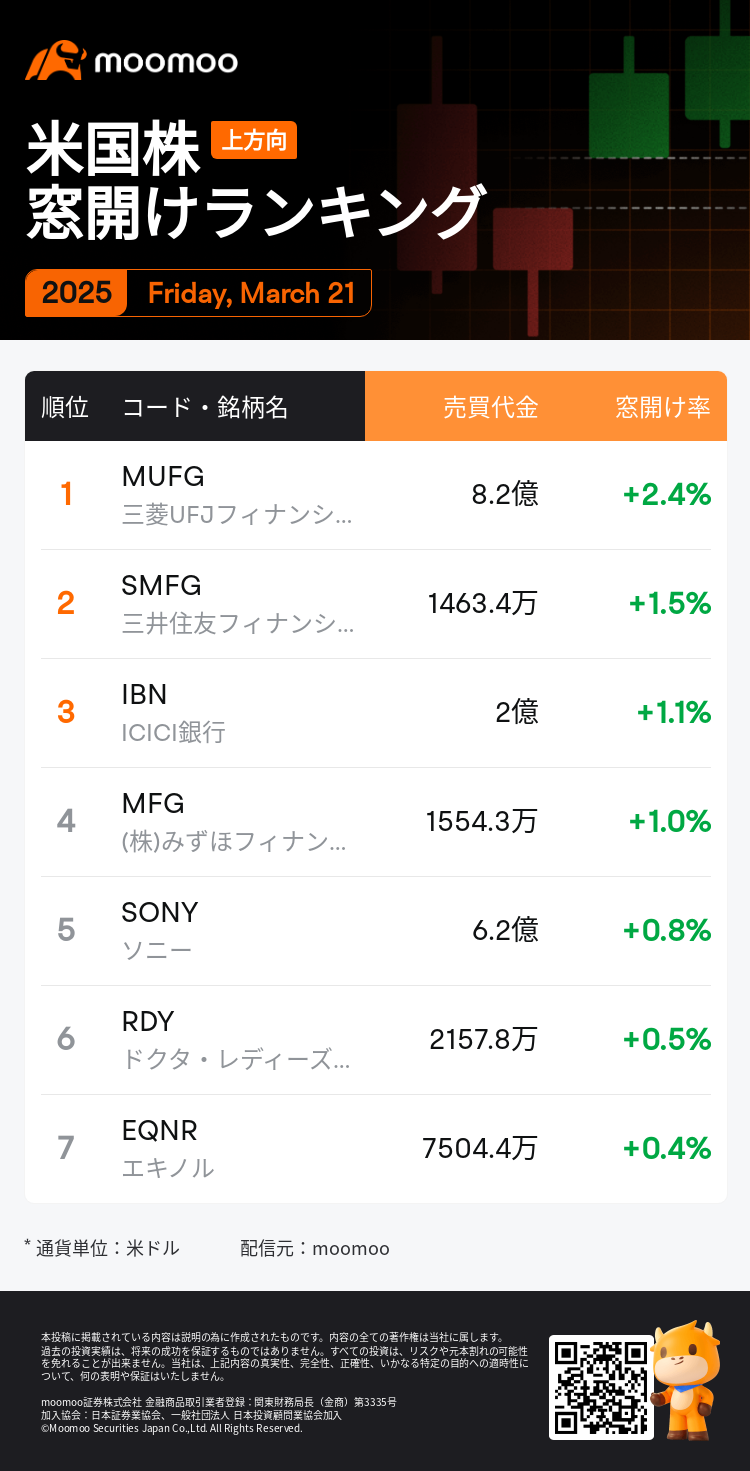Click the Friday, March 21 date
750x1471 pixels.
[251, 293]
